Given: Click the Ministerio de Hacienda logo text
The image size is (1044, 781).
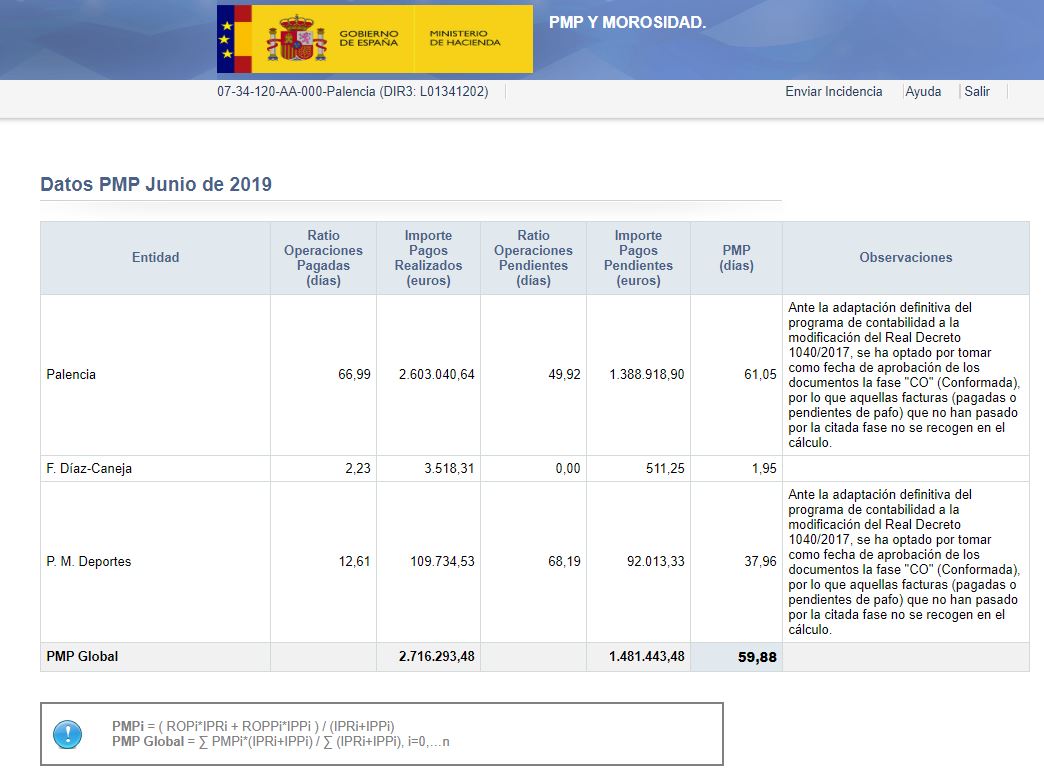Looking at the screenshot, I should coord(465,39).
